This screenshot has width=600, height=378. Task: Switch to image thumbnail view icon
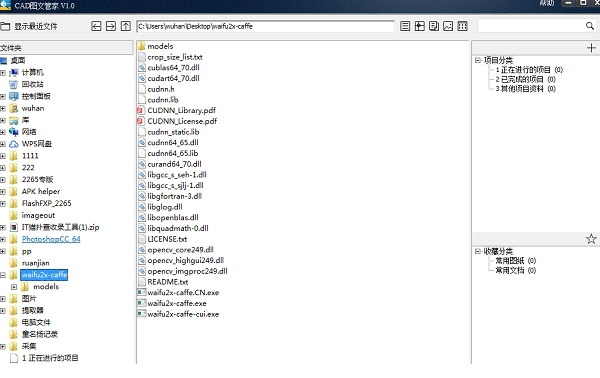click(448, 26)
